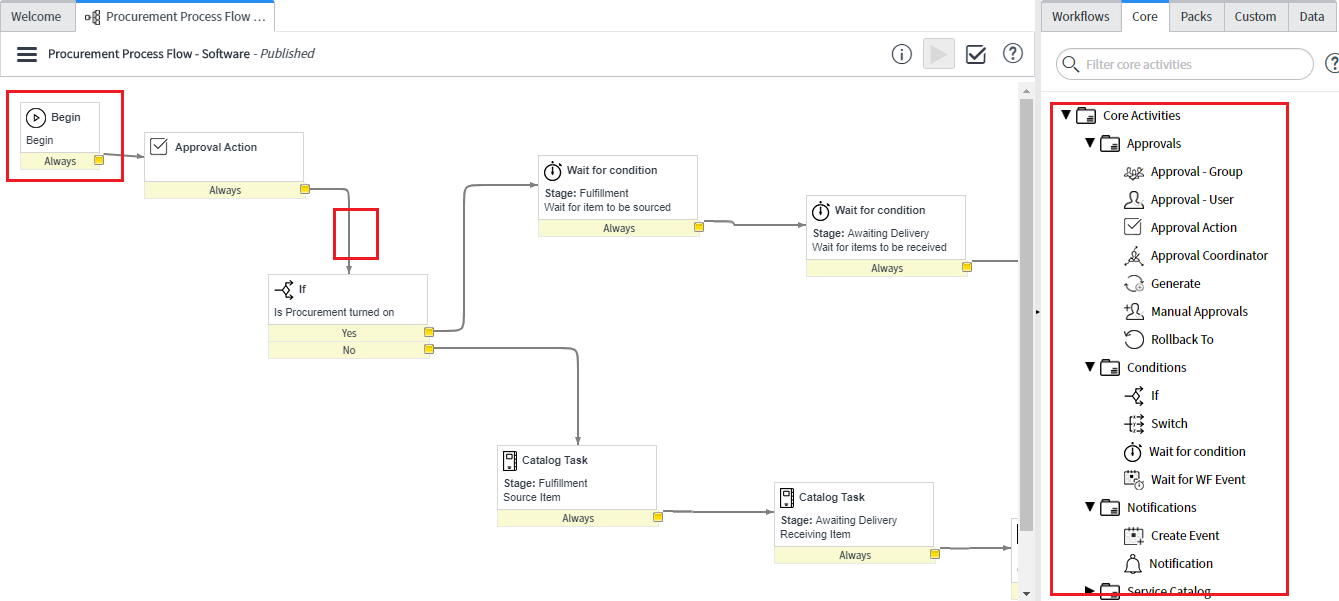Screen dimensions: 1339x601
Task: Open help with the question mark icon
Action: 1013,54
